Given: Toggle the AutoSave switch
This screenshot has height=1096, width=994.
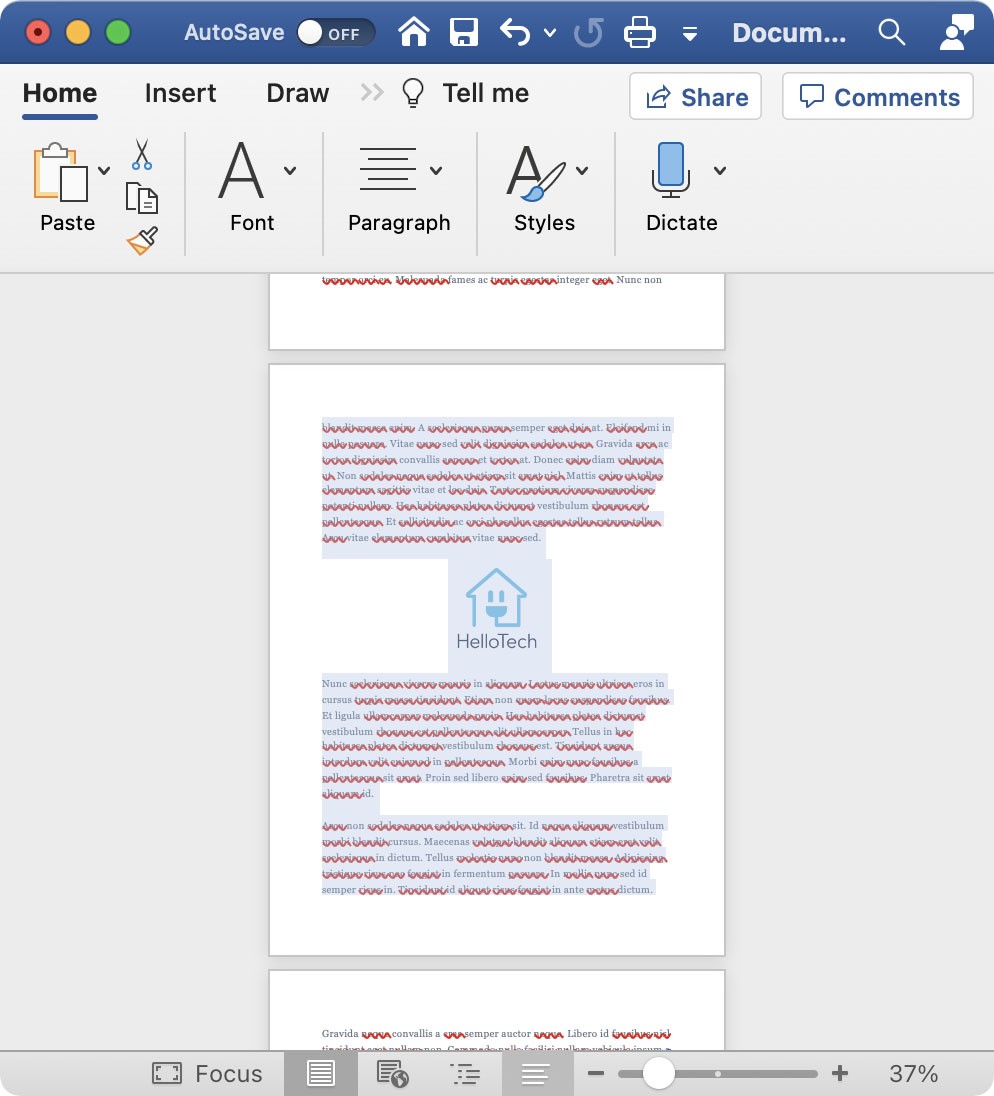Looking at the screenshot, I should tap(336, 32).
